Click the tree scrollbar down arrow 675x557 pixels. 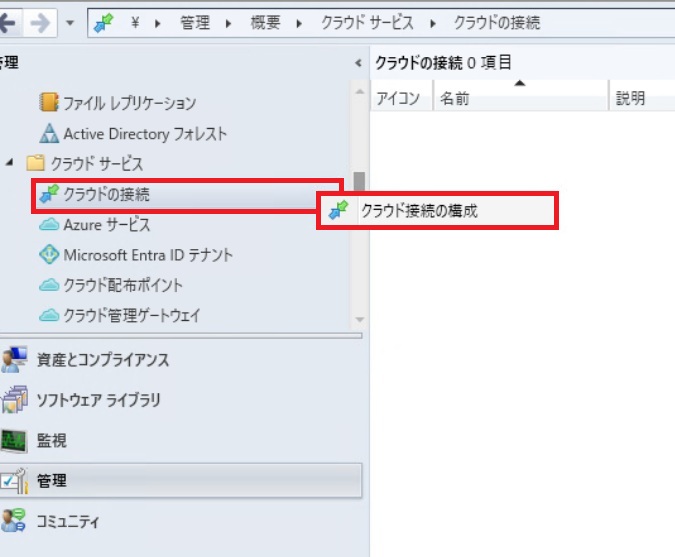(x=359, y=319)
